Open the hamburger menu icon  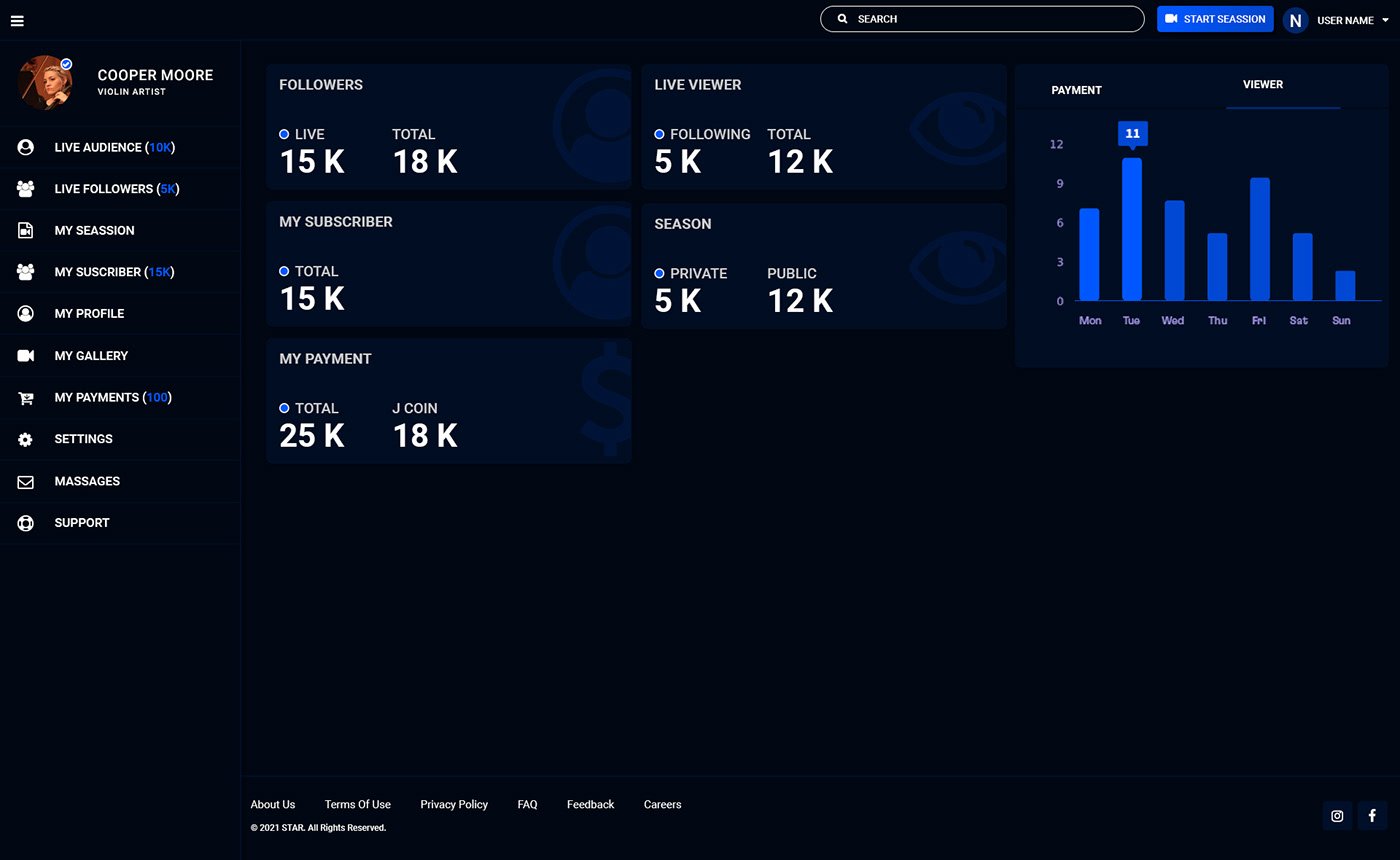[17, 20]
